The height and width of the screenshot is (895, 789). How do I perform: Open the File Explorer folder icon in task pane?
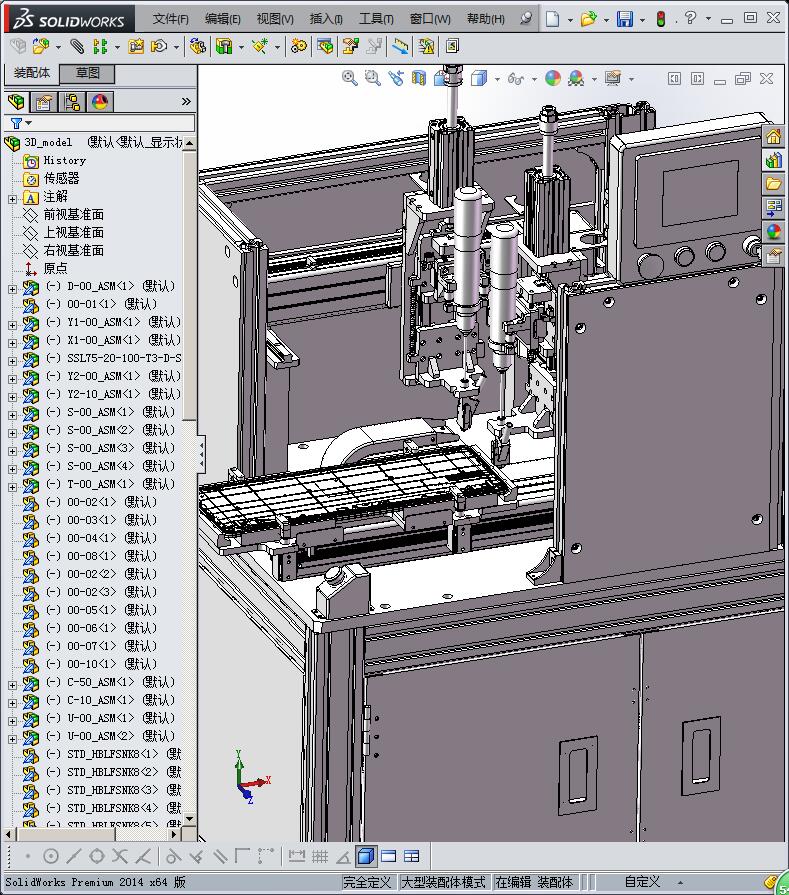point(774,184)
